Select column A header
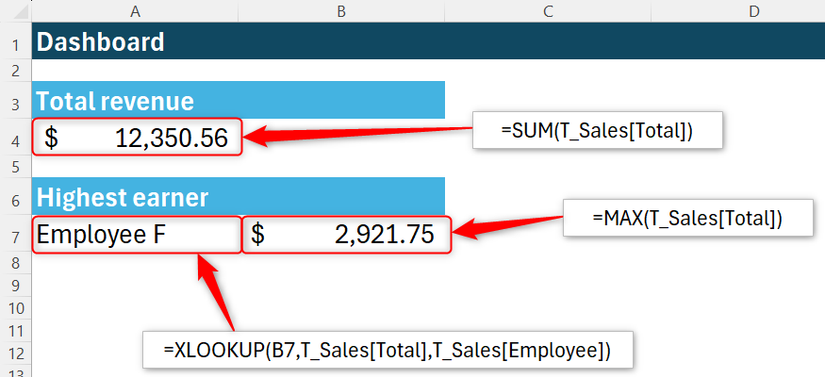 [x=135, y=11]
